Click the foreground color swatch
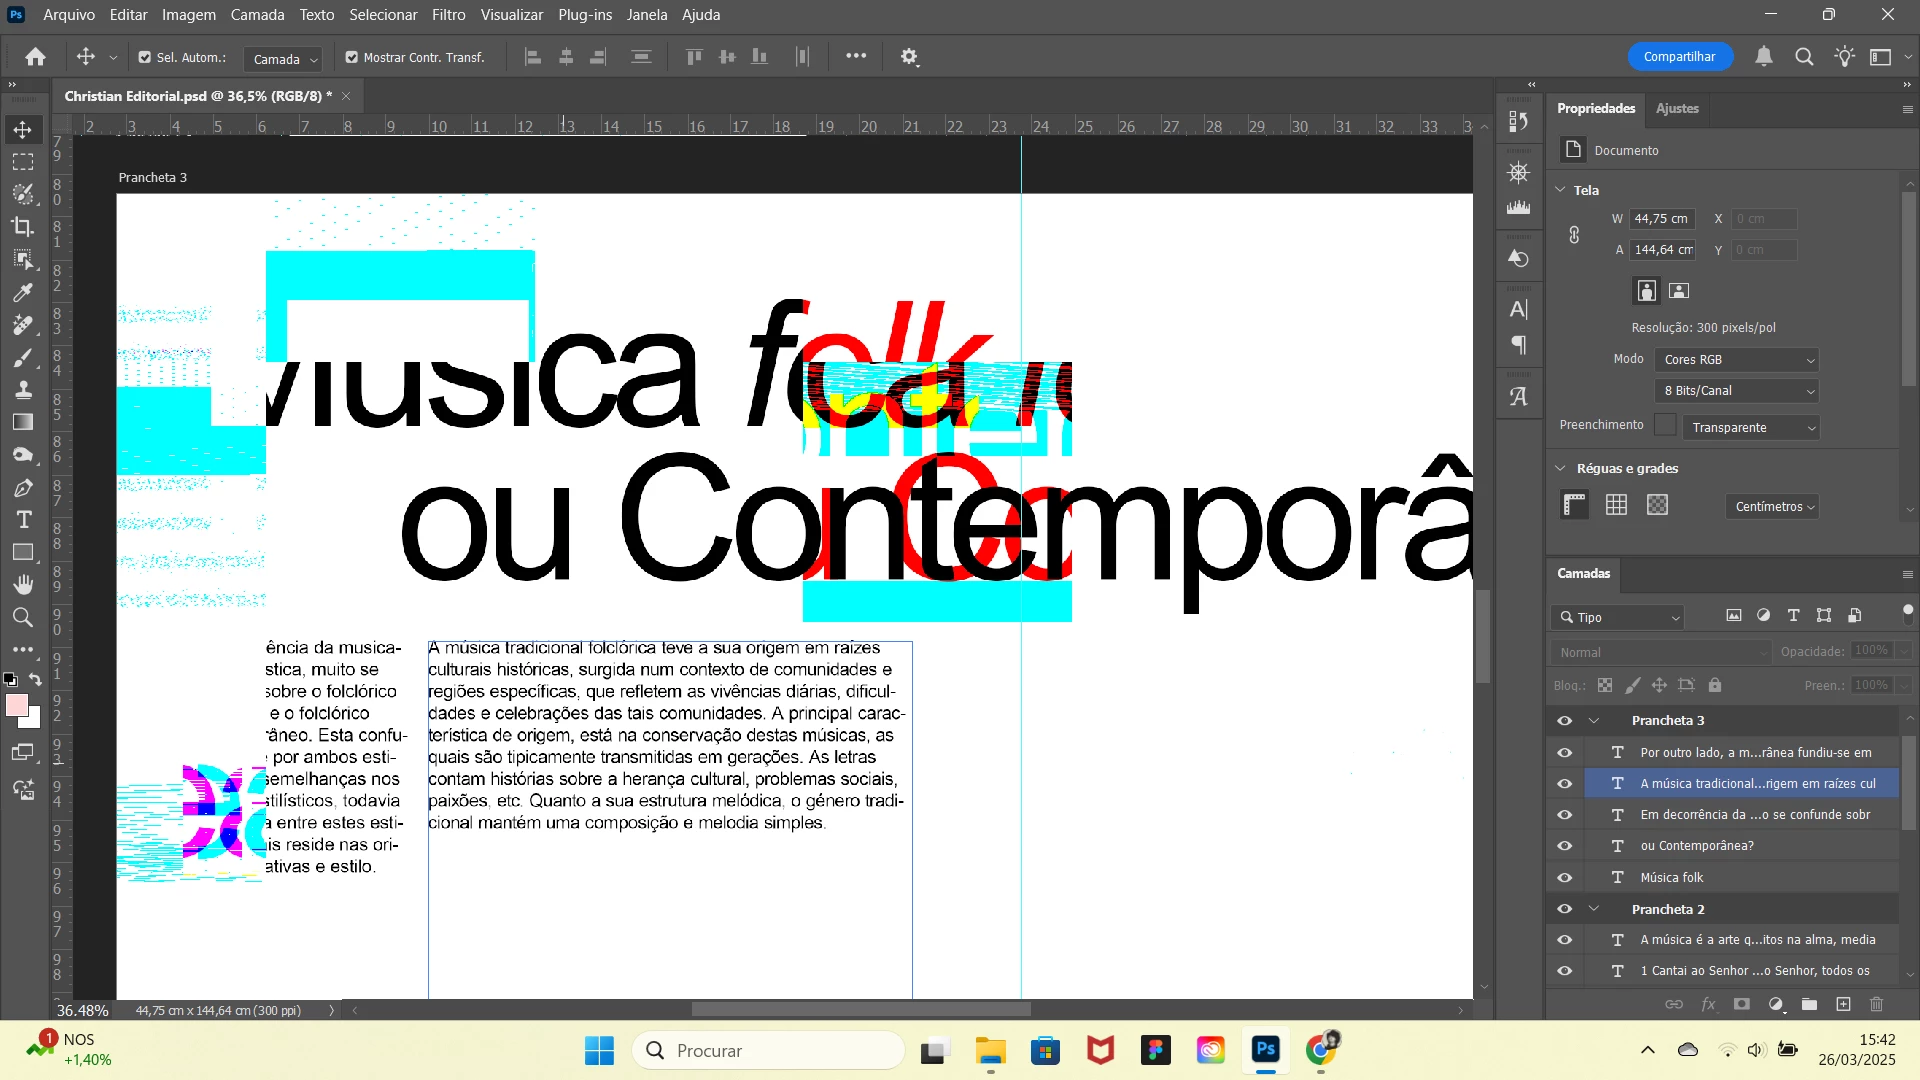This screenshot has height=1080, width=1920. (15, 705)
